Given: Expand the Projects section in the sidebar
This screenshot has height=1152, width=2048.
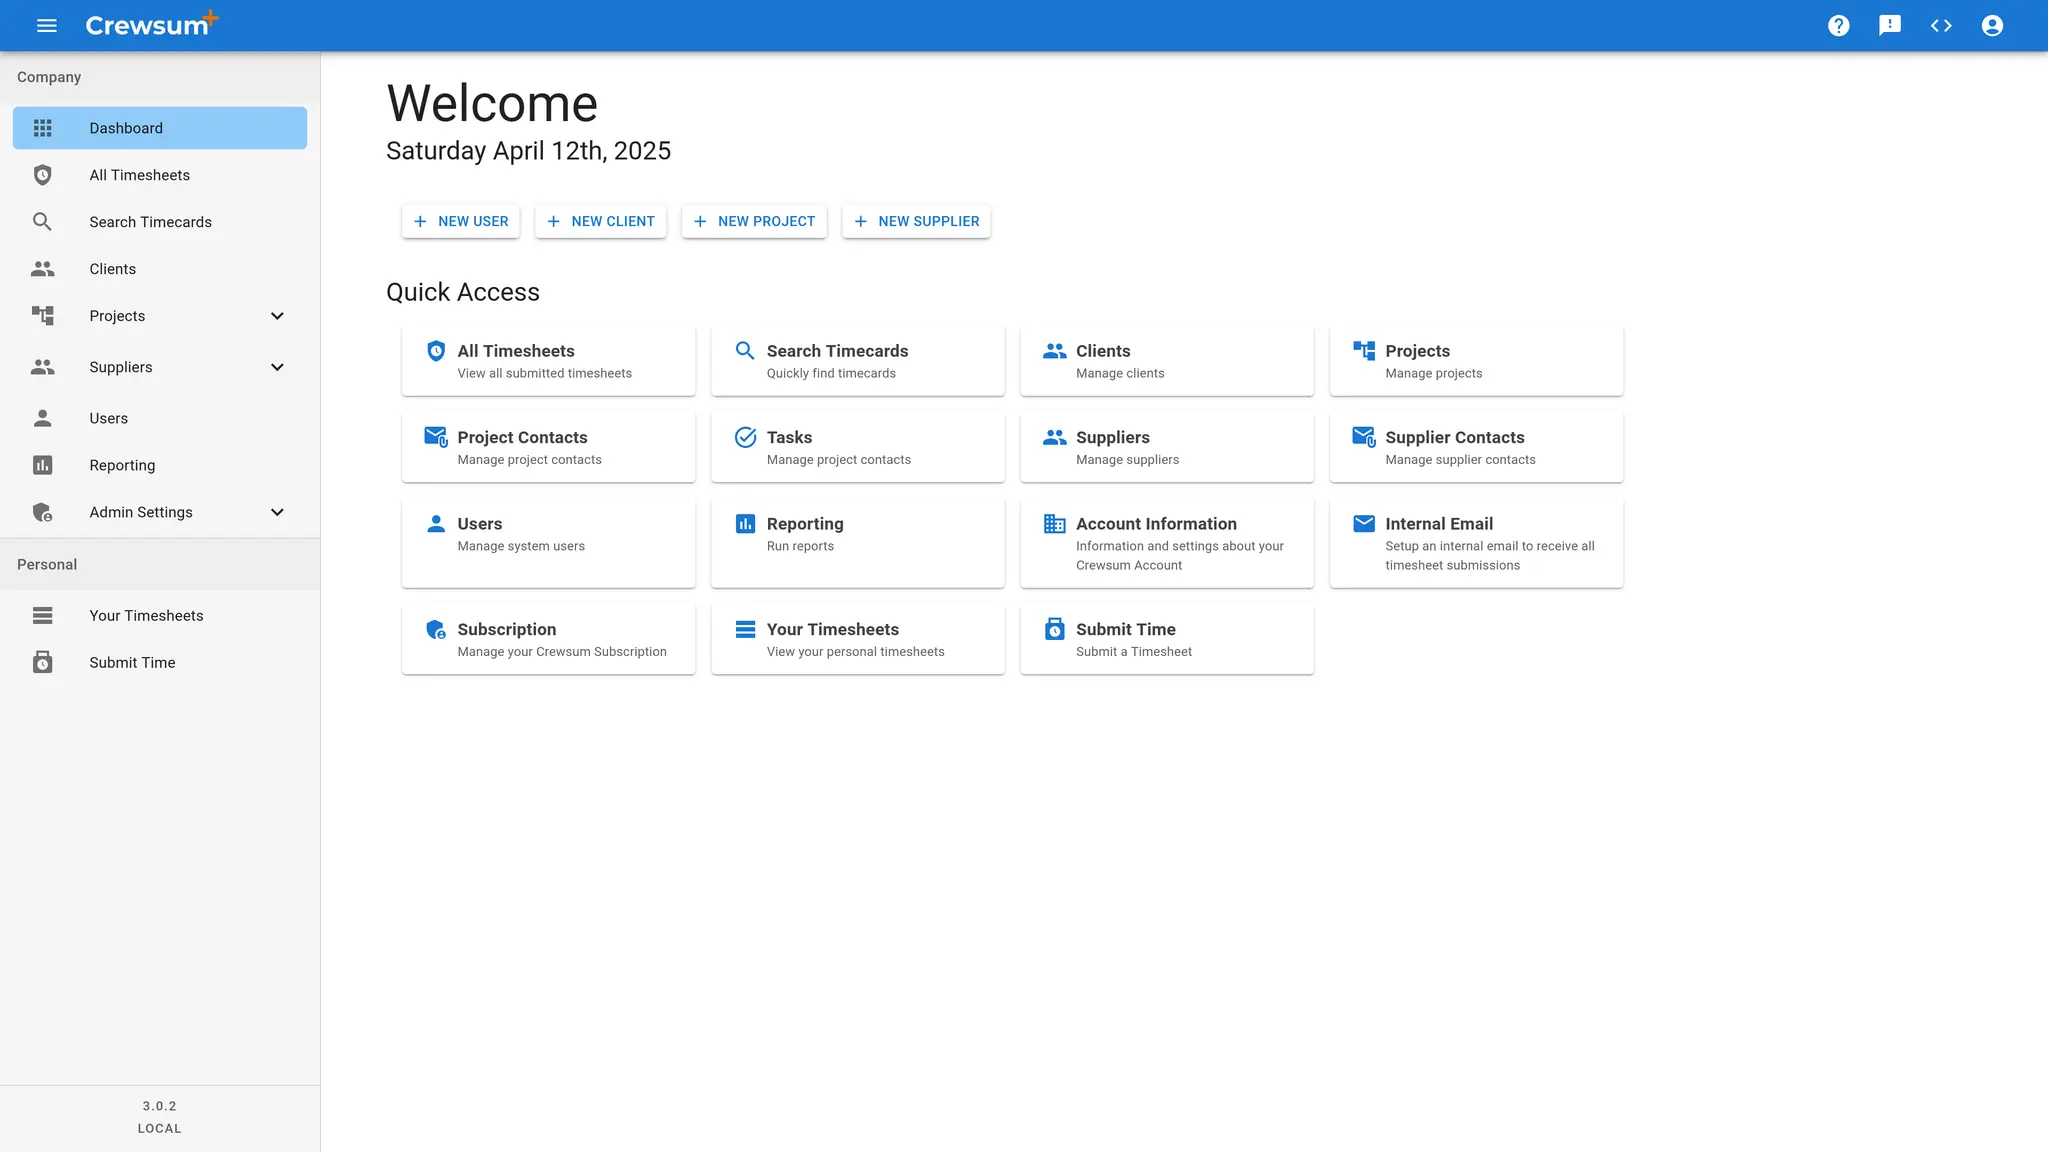Looking at the screenshot, I should (x=277, y=315).
